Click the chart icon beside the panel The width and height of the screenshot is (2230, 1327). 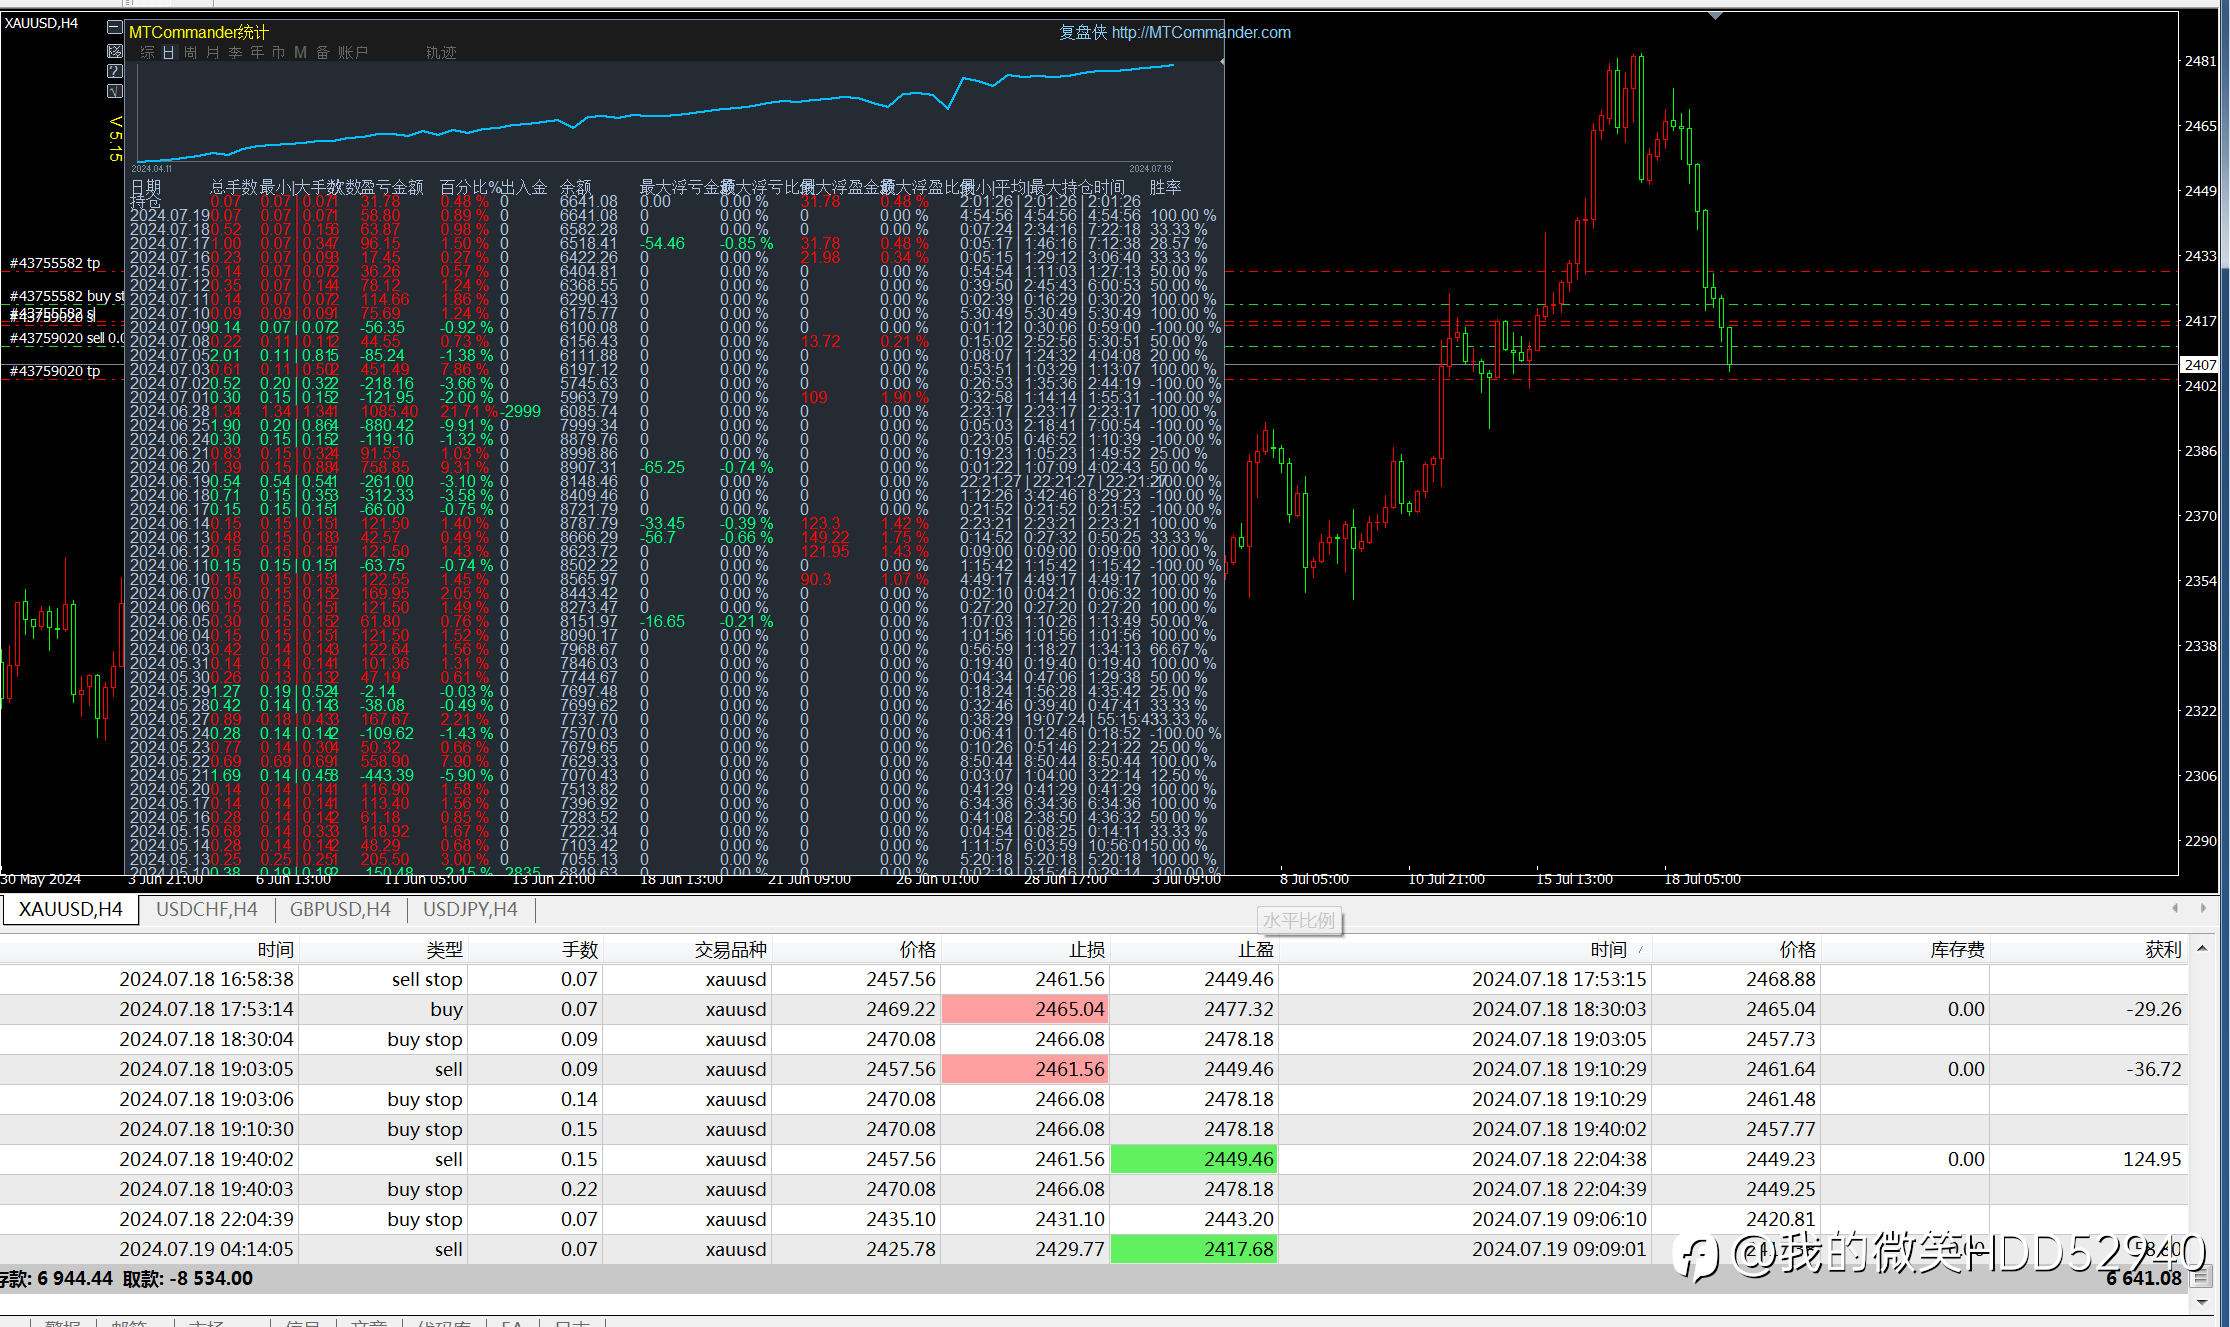pyautogui.click(x=115, y=50)
